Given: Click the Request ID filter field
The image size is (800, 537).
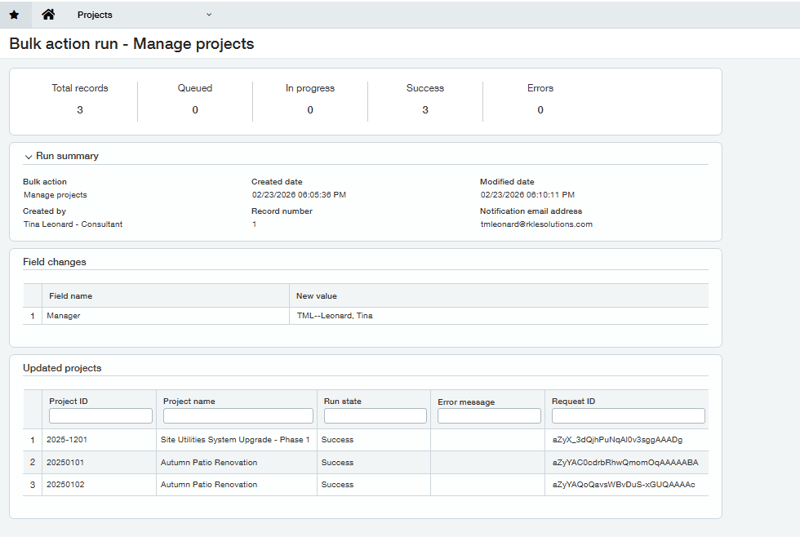Looking at the screenshot, I should tap(628, 416).
